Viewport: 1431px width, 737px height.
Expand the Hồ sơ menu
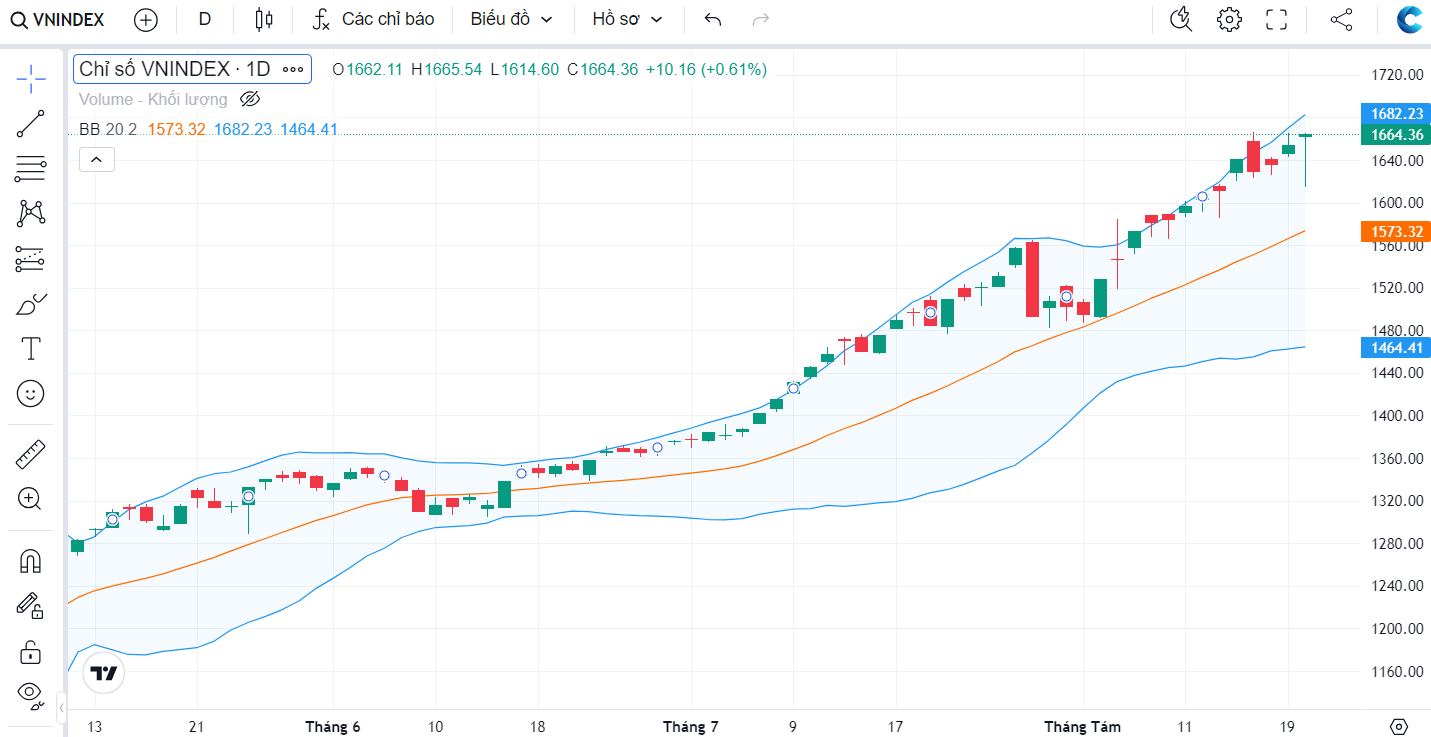[627, 19]
